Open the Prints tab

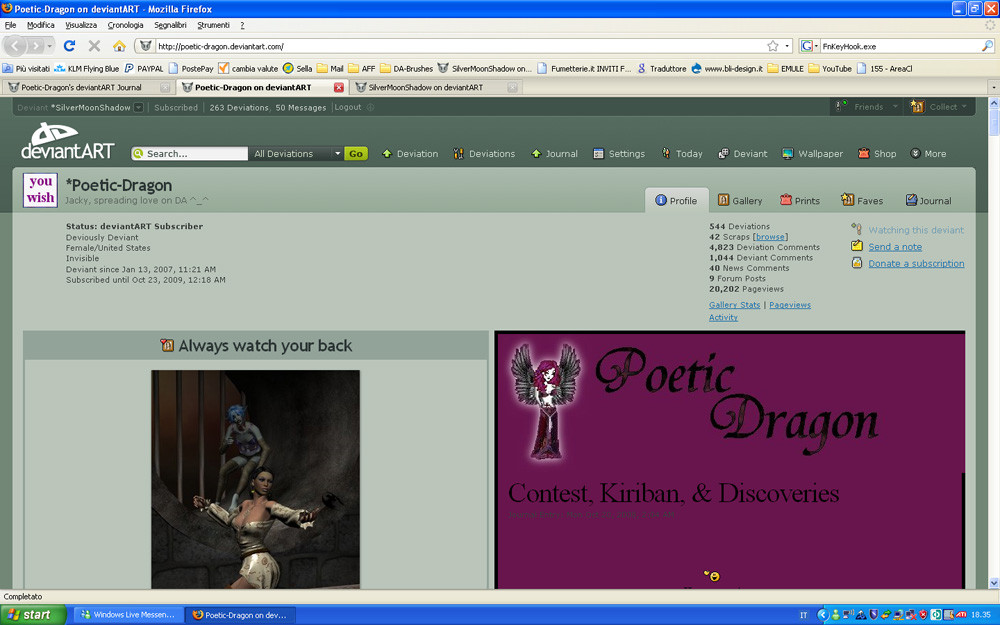point(800,200)
